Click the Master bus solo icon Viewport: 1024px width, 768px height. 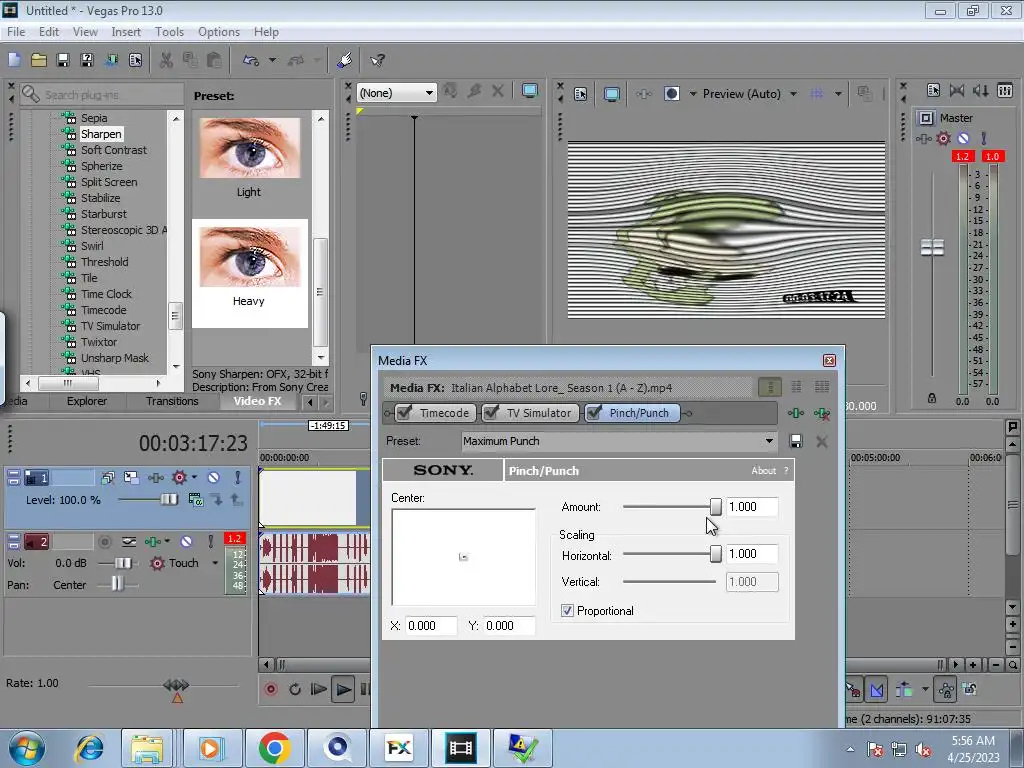coord(984,138)
